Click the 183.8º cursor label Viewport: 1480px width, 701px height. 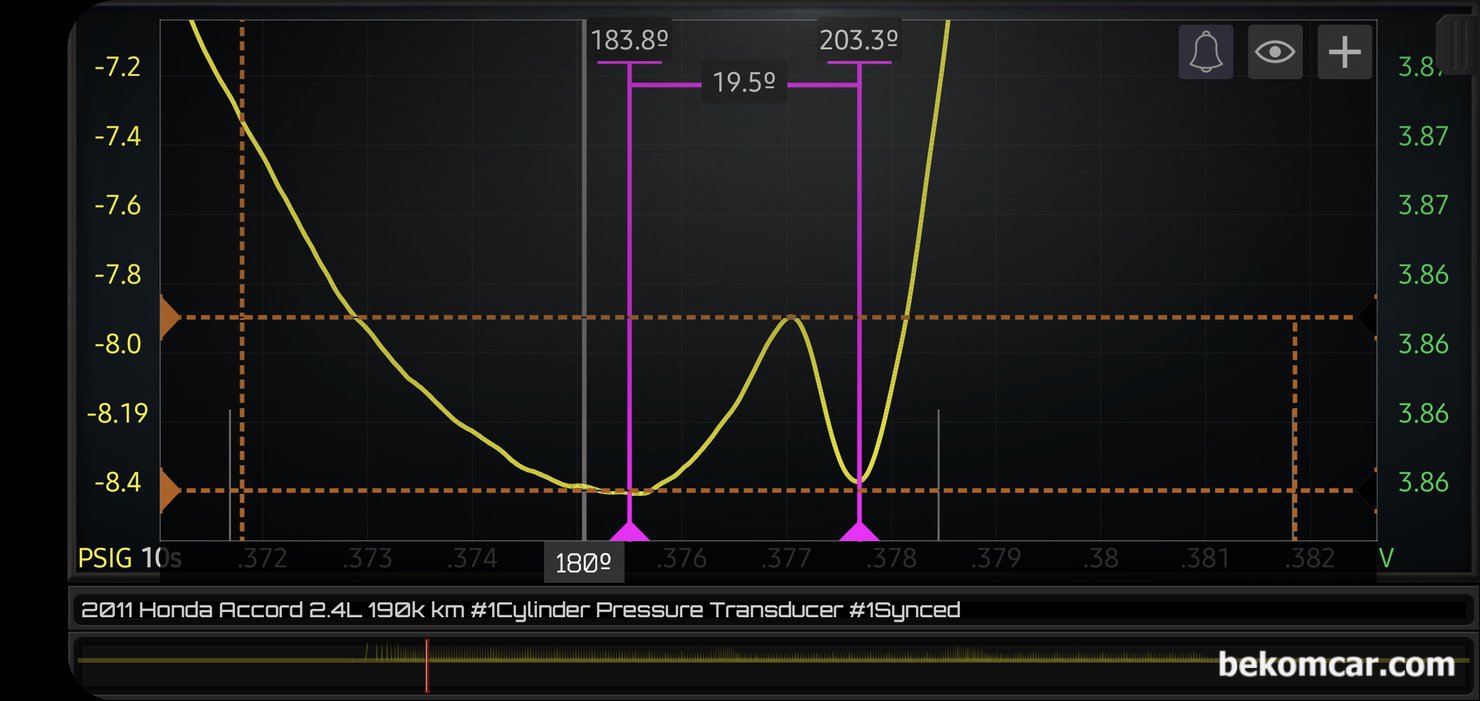tap(629, 41)
